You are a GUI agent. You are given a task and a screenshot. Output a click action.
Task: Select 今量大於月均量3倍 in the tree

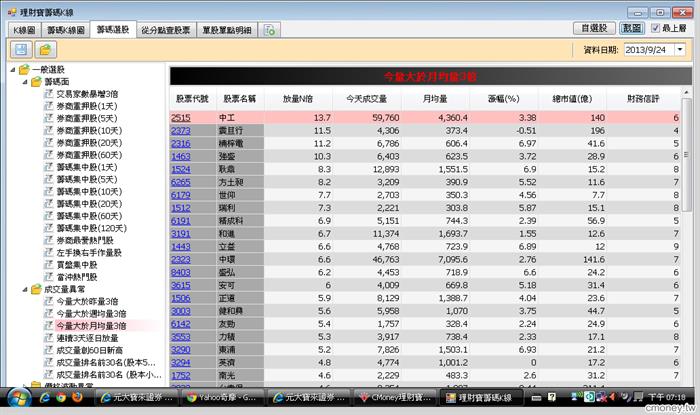(x=91, y=326)
